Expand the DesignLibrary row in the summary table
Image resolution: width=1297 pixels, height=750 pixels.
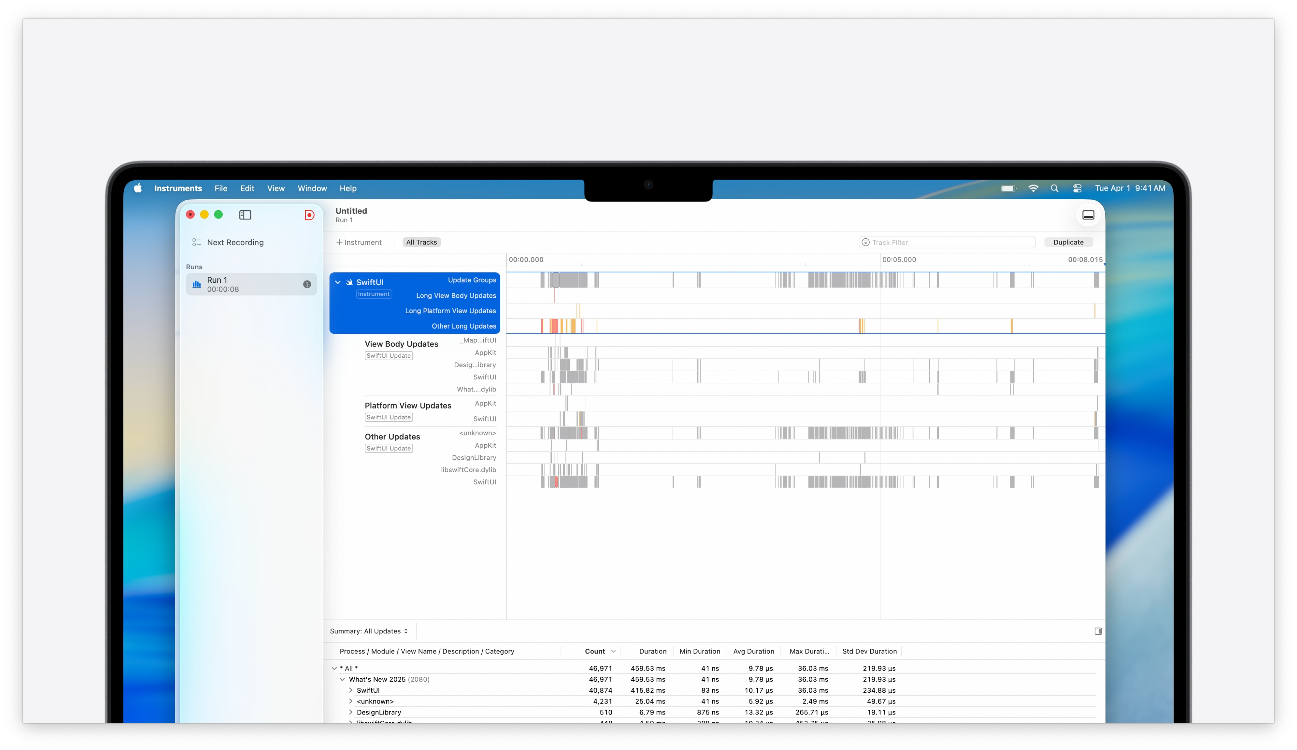click(x=350, y=713)
